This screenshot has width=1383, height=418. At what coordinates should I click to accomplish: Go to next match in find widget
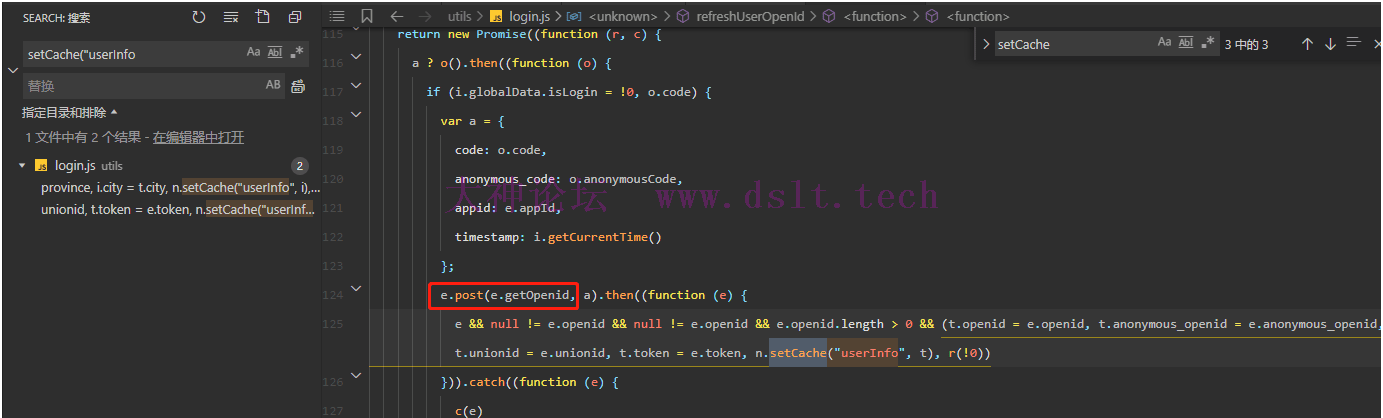click(1330, 44)
